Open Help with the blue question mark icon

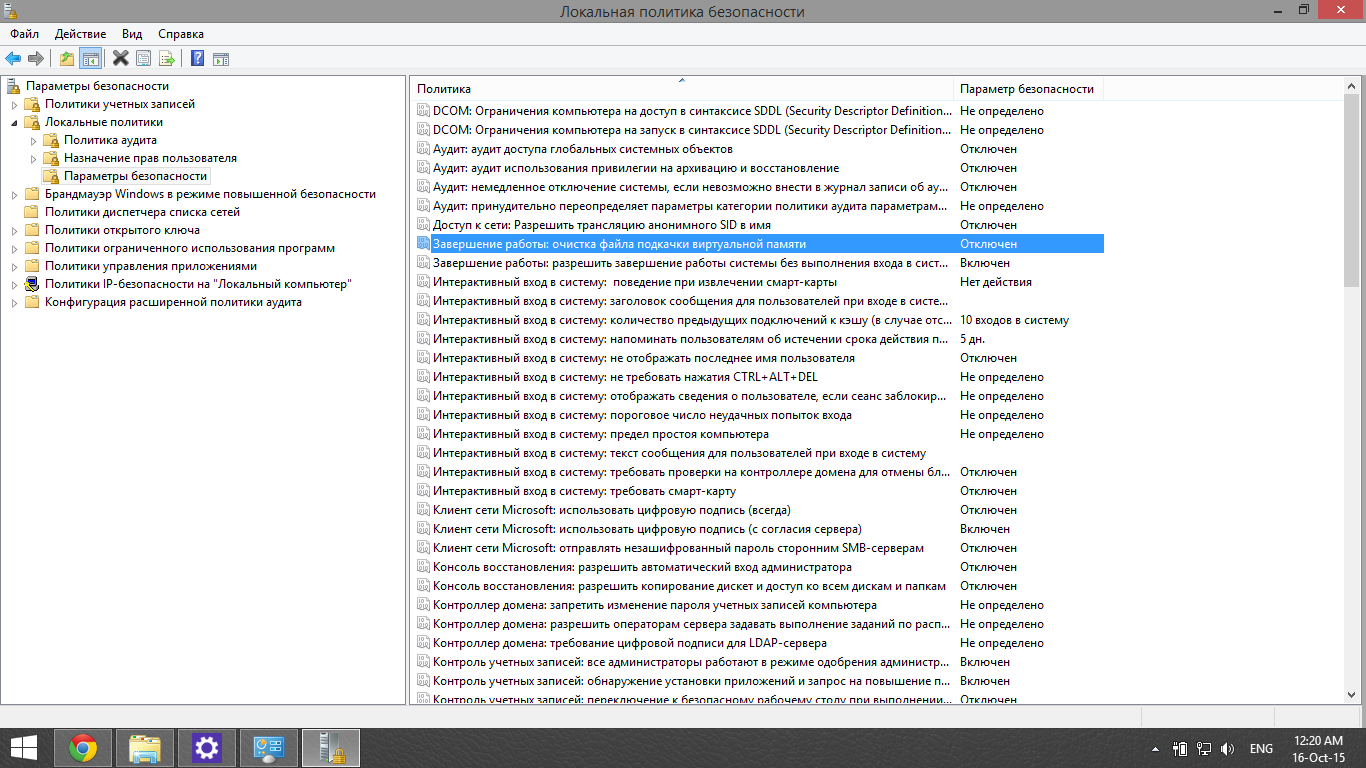pyautogui.click(x=198, y=59)
